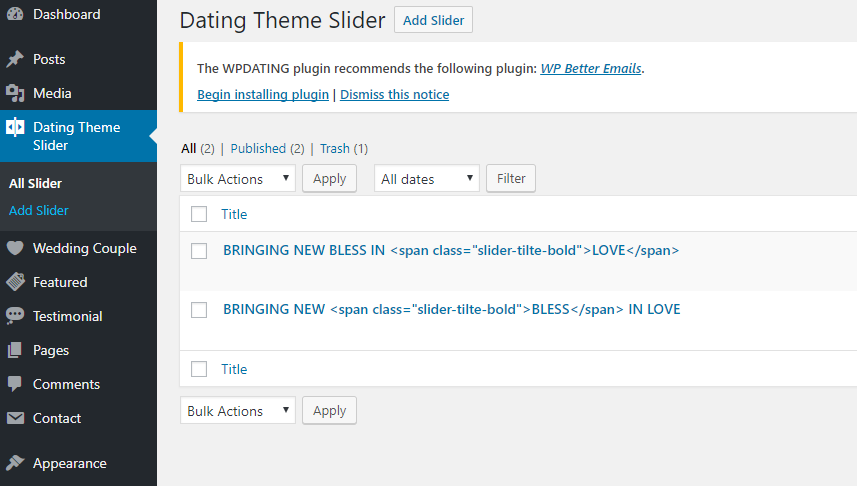Image resolution: width=857 pixels, height=486 pixels.
Task: Click the Posts pushpin icon
Action: [15, 59]
